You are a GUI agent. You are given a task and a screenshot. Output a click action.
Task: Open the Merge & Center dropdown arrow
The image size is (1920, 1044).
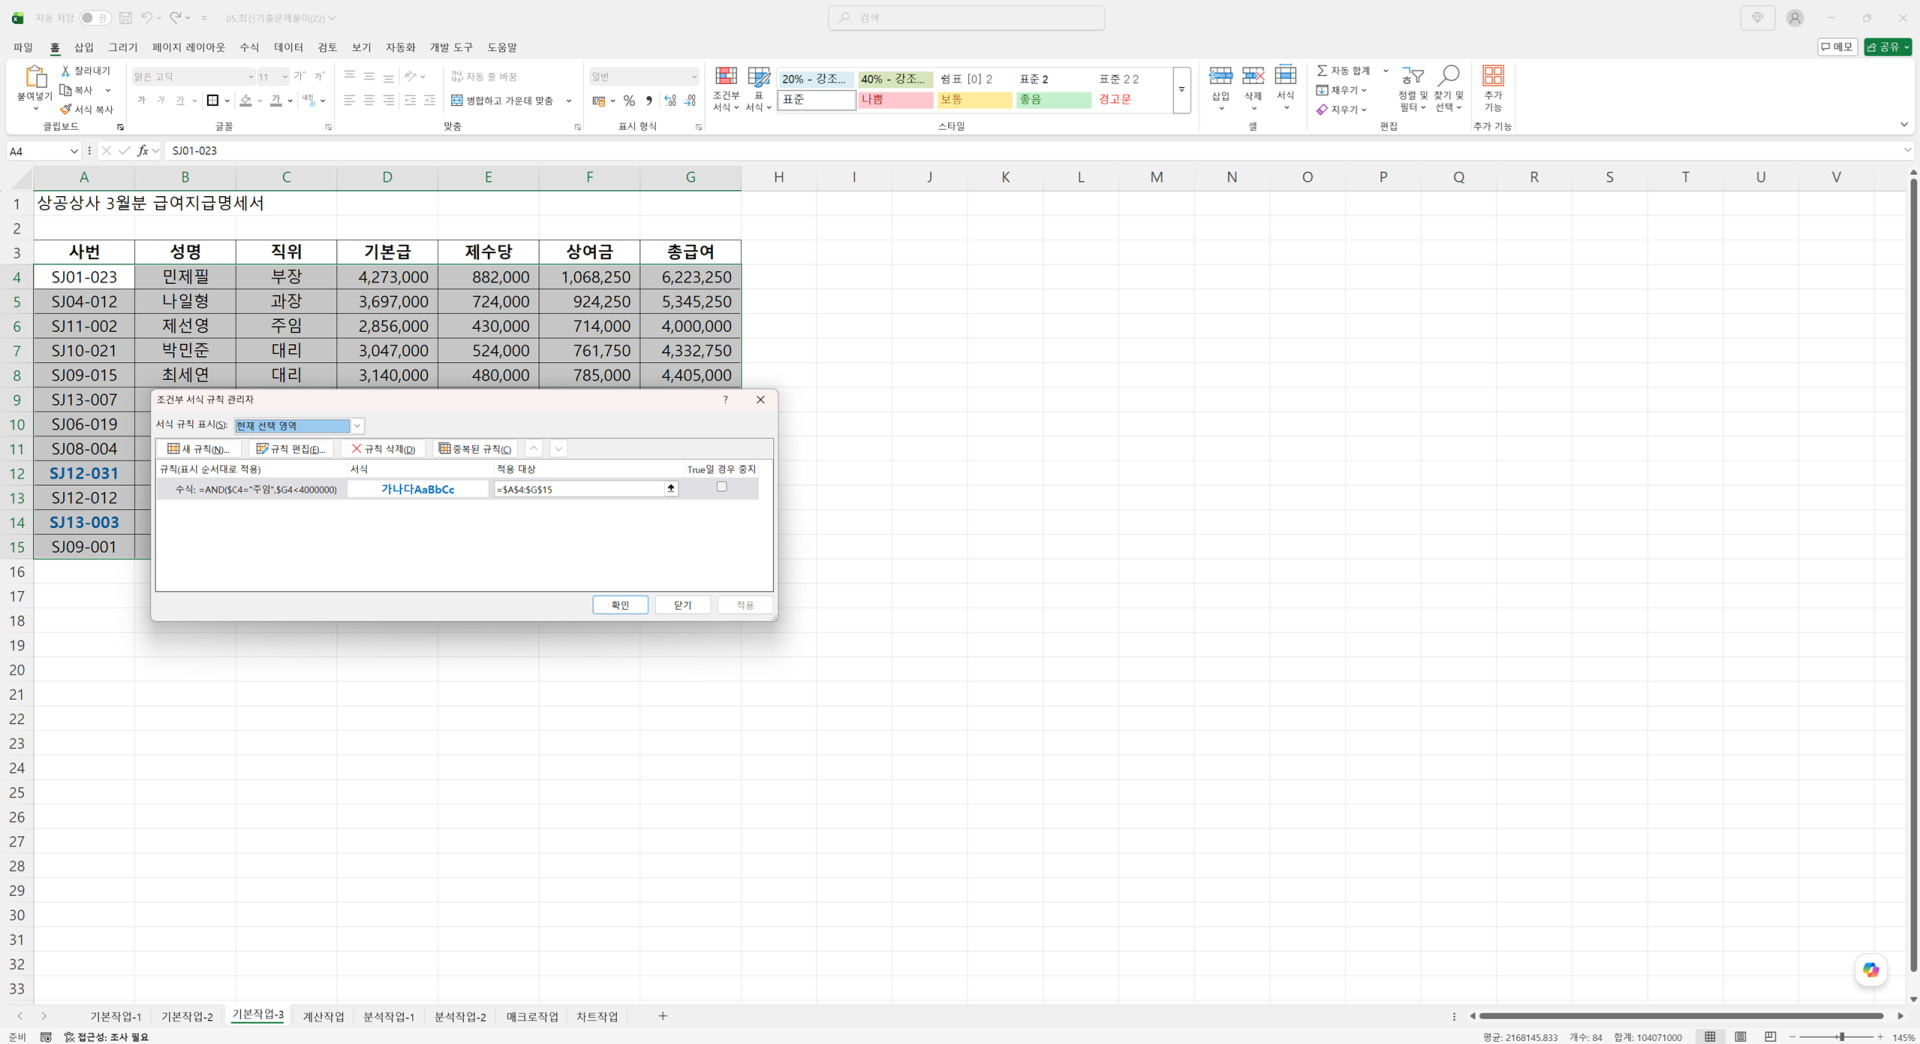pyautogui.click(x=569, y=101)
